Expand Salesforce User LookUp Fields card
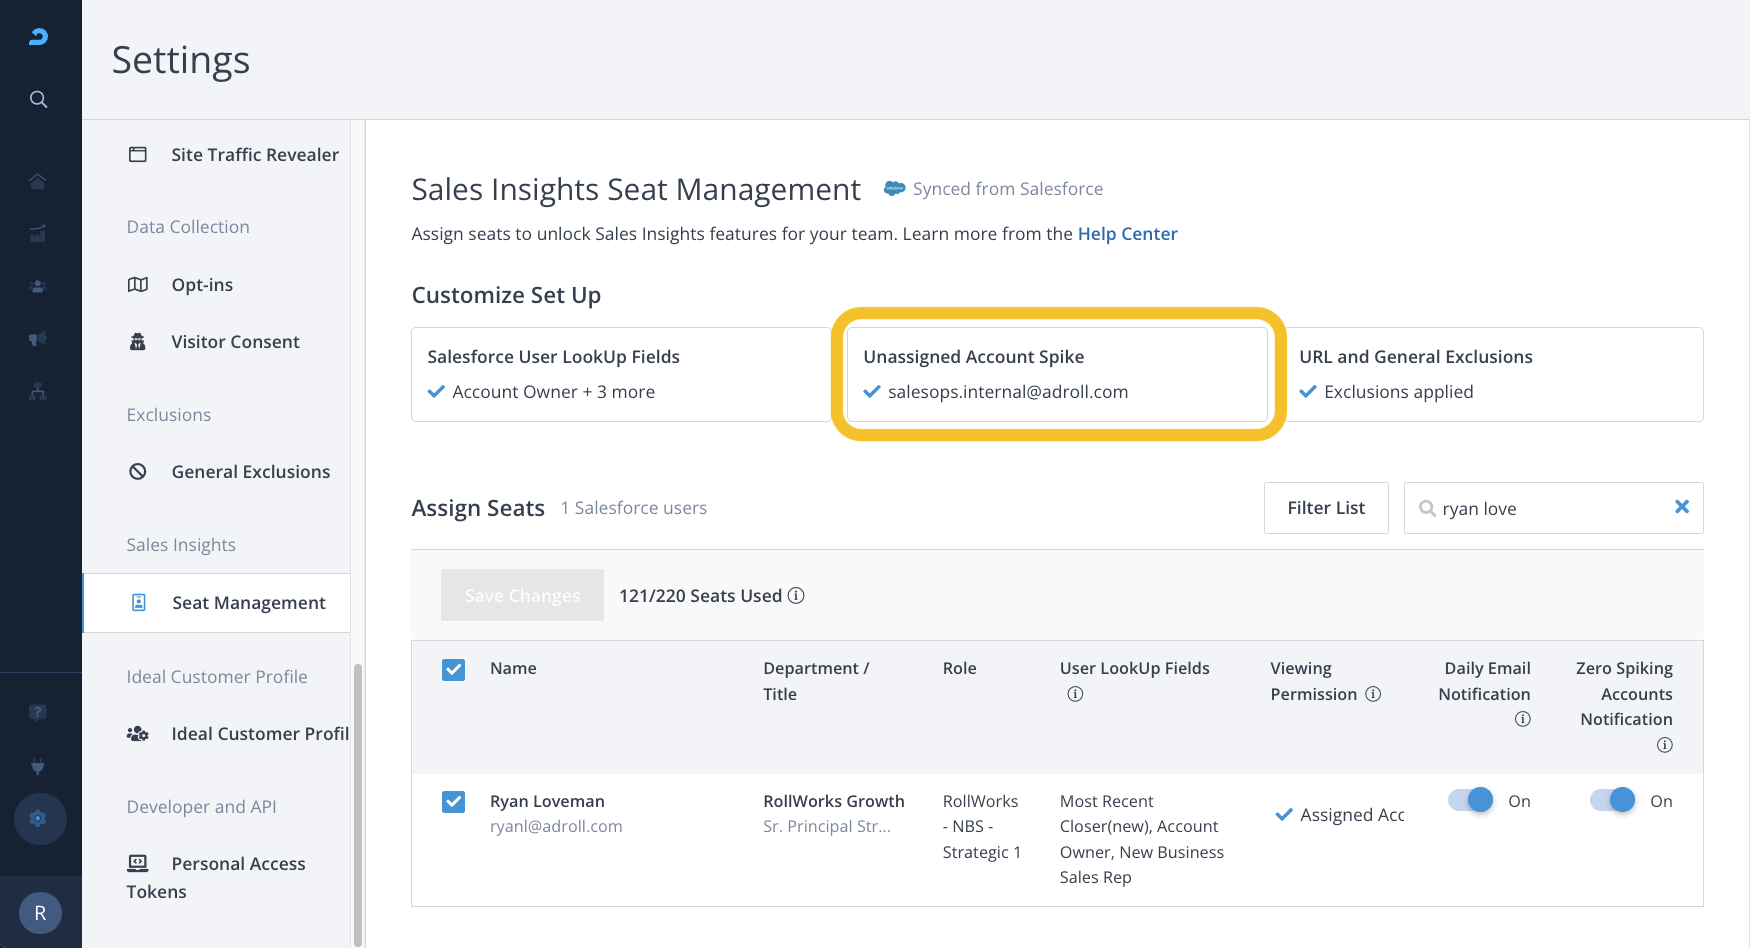This screenshot has height=948, width=1750. (x=620, y=374)
